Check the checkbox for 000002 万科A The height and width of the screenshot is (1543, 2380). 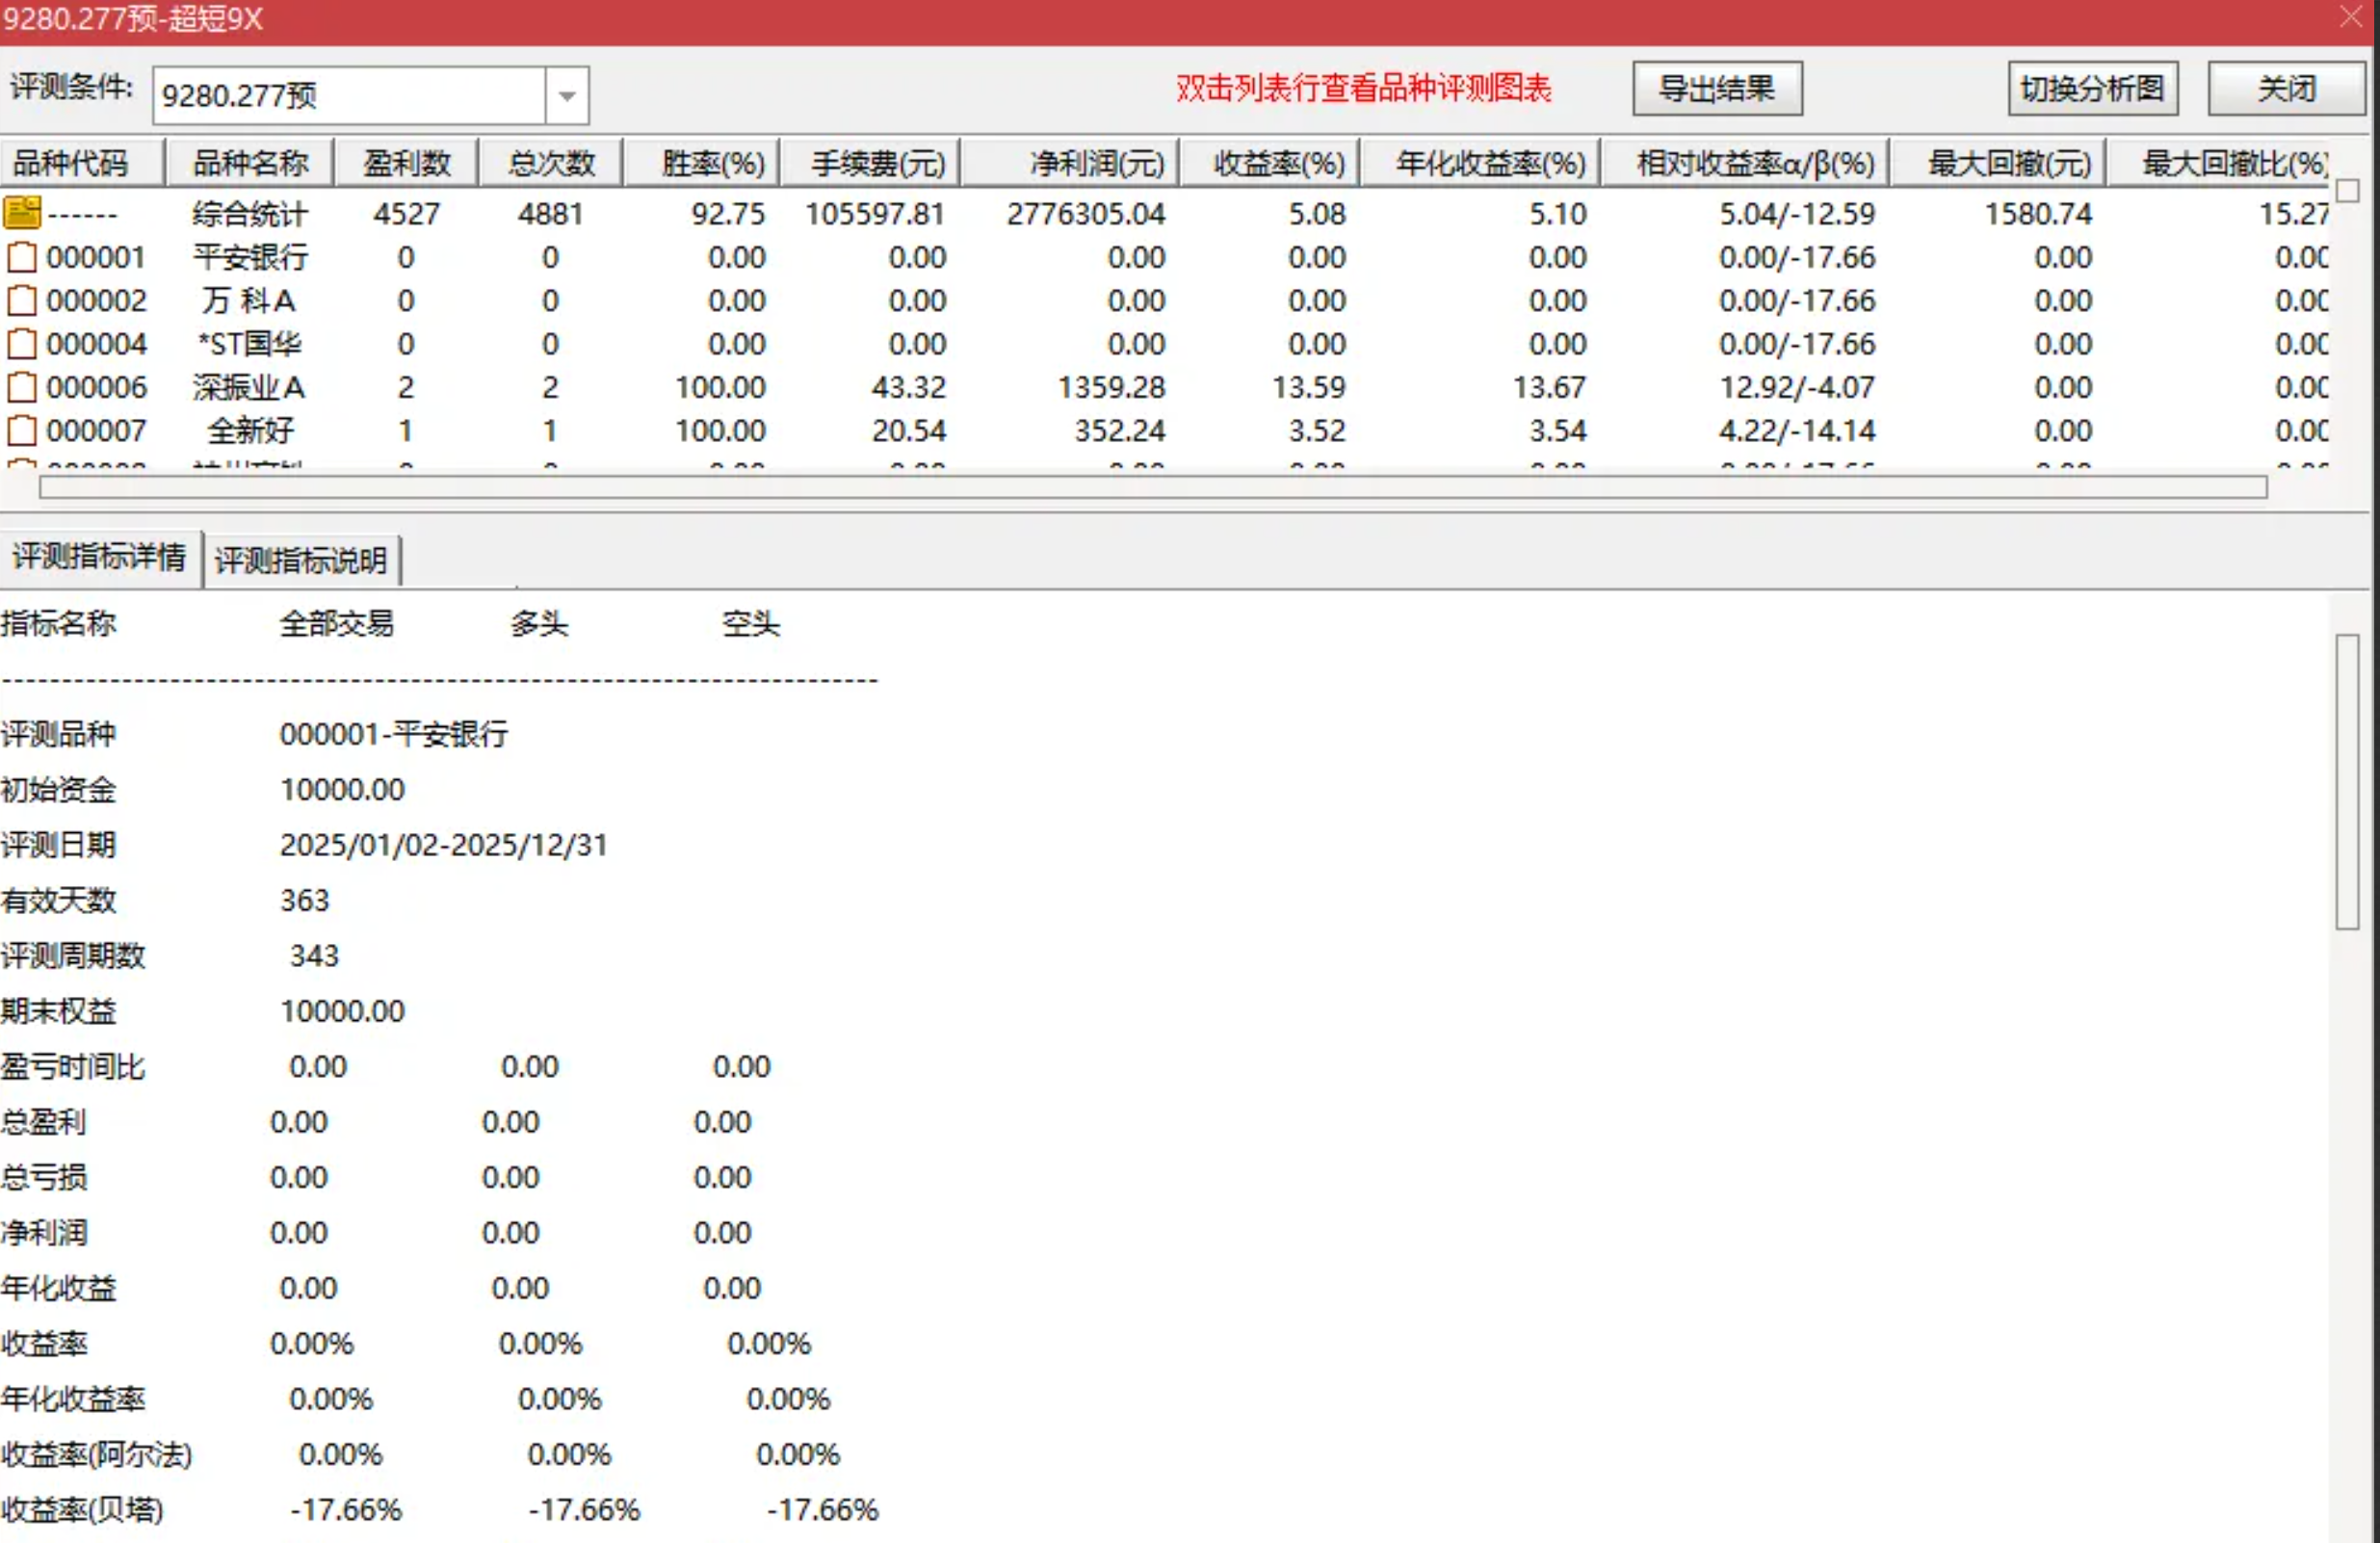[x=21, y=300]
